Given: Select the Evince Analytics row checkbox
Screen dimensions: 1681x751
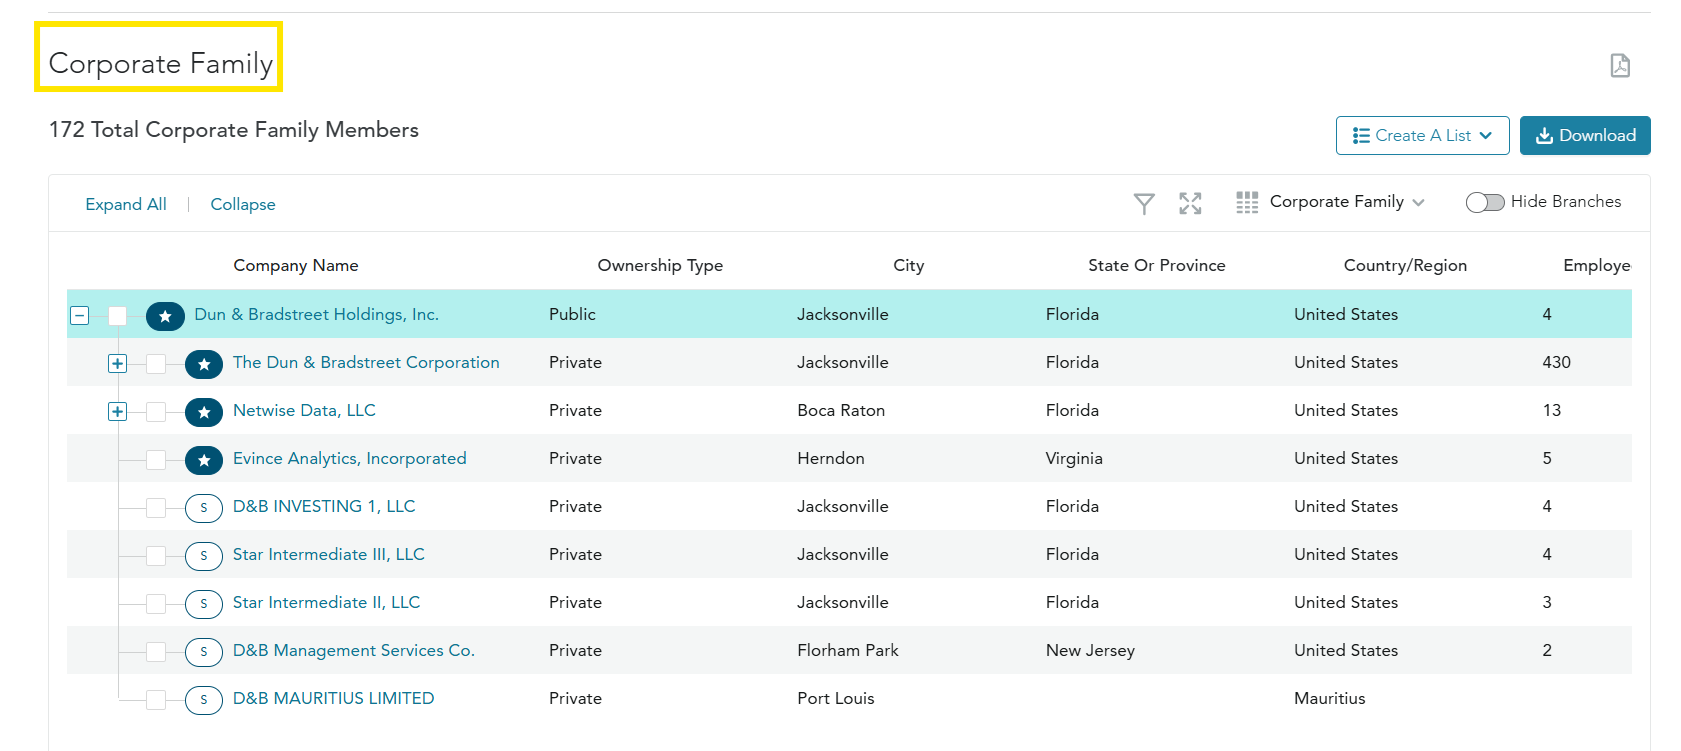Looking at the screenshot, I should click(x=156, y=460).
